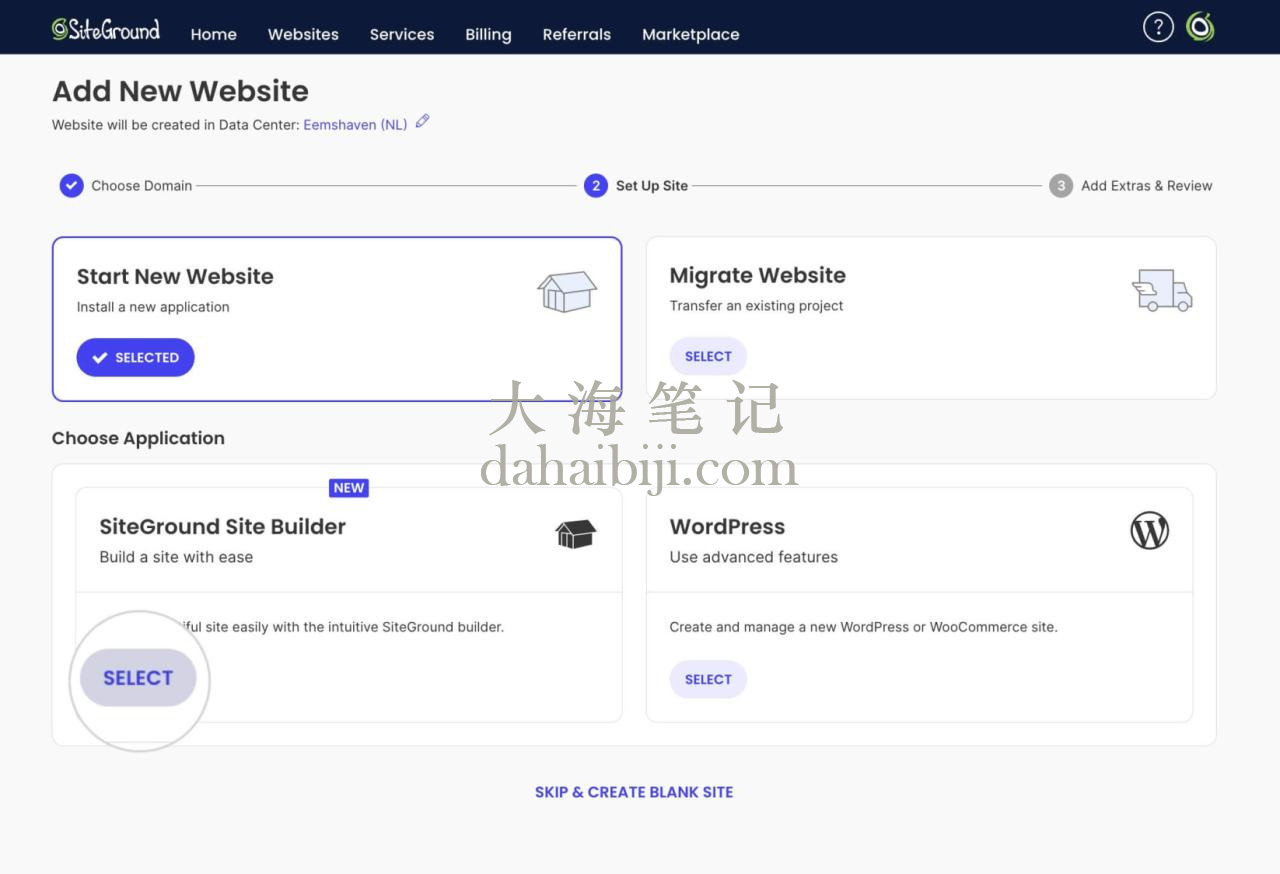This screenshot has width=1280, height=874.
Task: Click the WooCommerce site description text
Action: coord(864,627)
